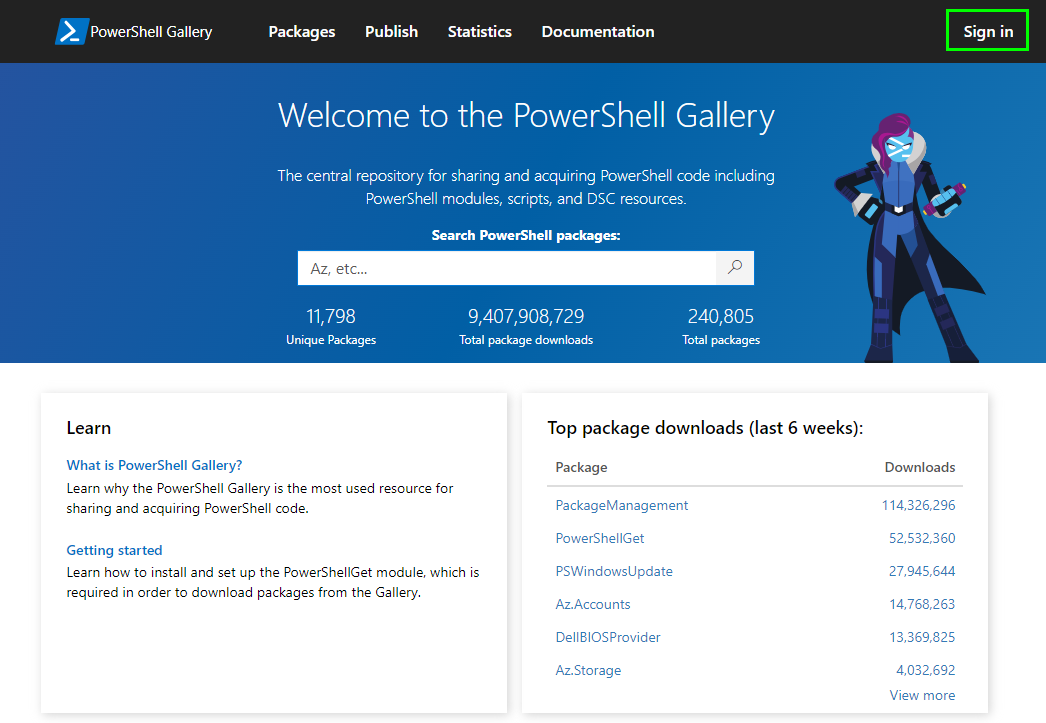Open the PSWindowsUpdate package page
The width and height of the screenshot is (1046, 723).
[x=613, y=571]
